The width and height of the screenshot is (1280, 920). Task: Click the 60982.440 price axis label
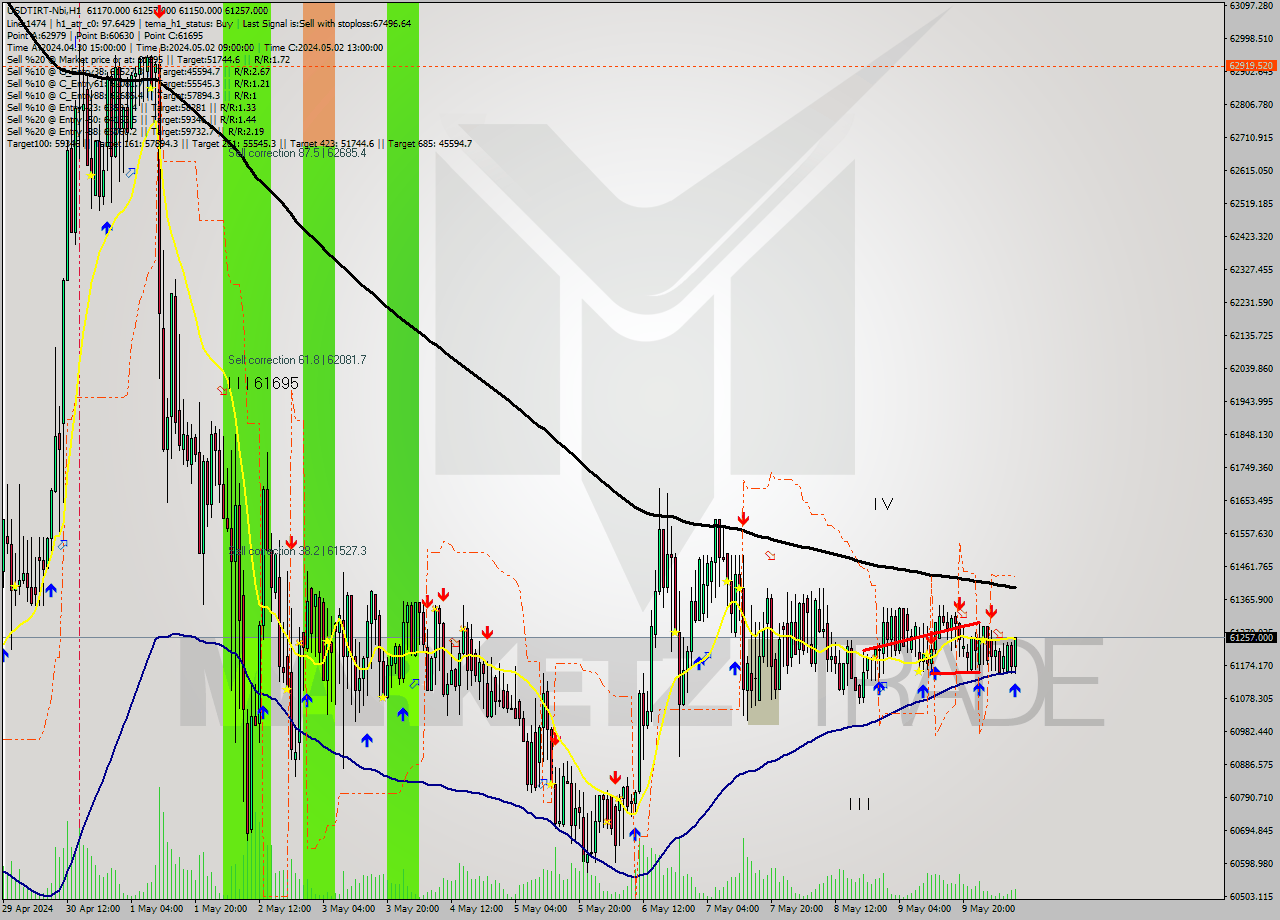pos(1251,731)
